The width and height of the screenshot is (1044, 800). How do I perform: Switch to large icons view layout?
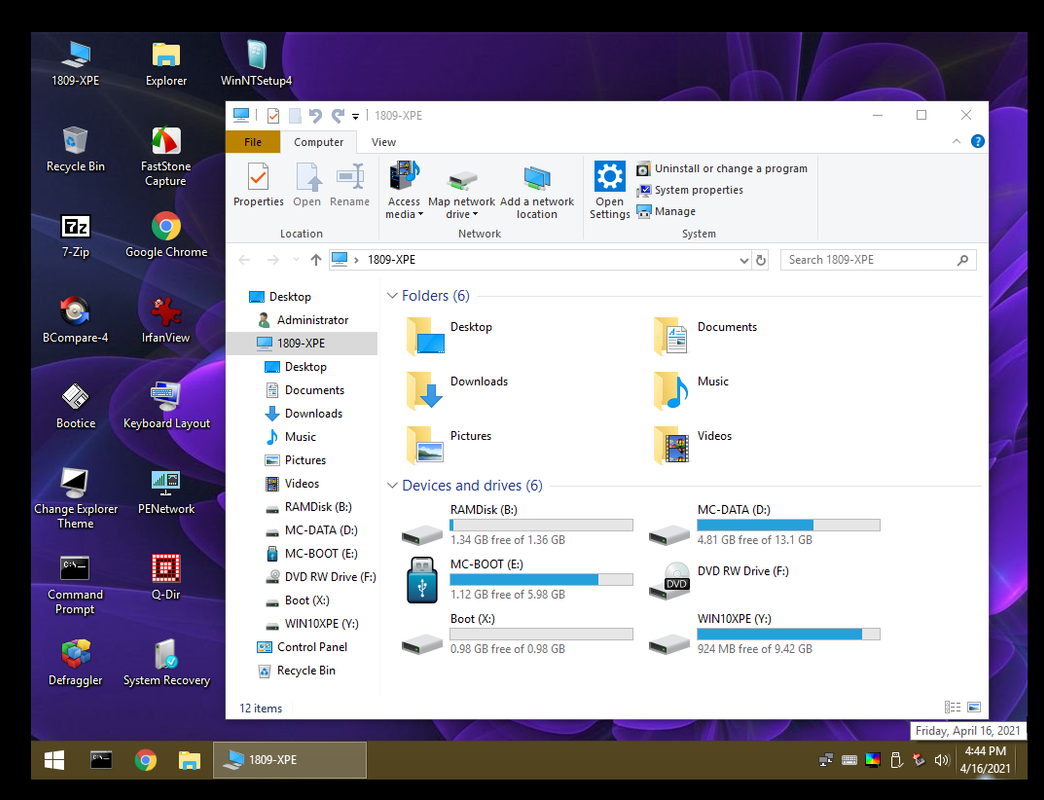tap(973, 707)
